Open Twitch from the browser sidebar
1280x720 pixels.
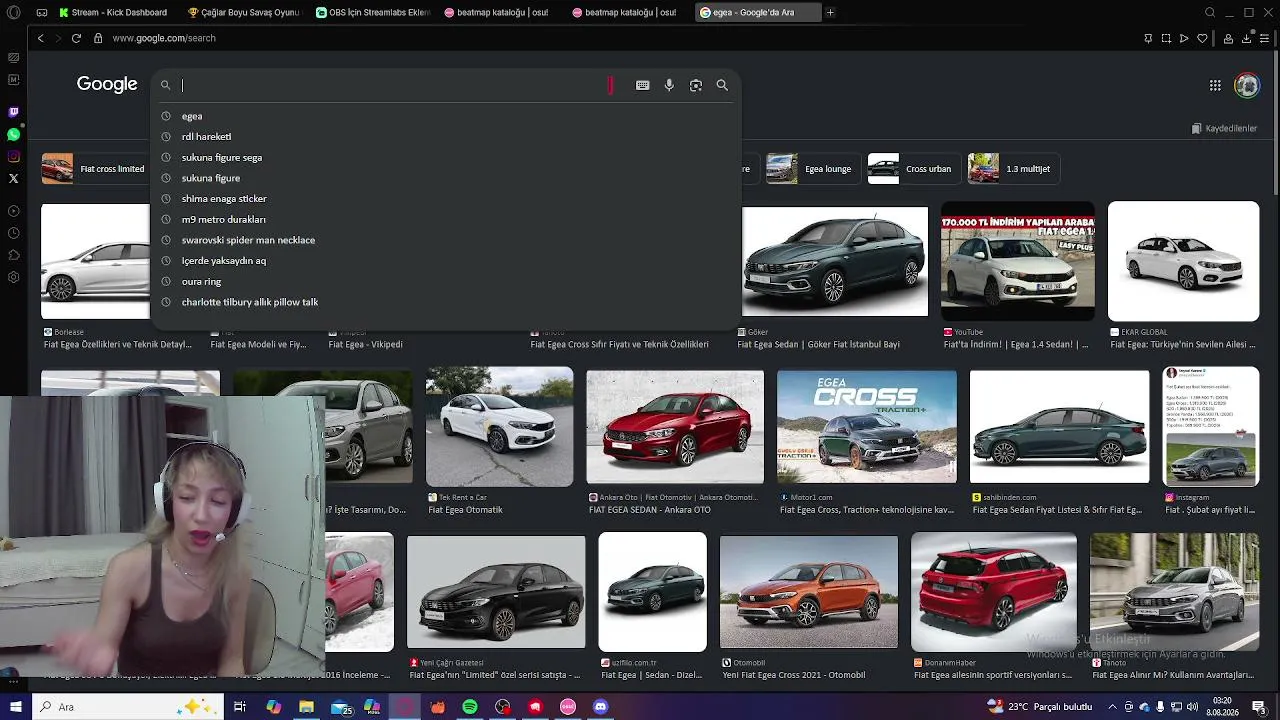[x=13, y=112]
